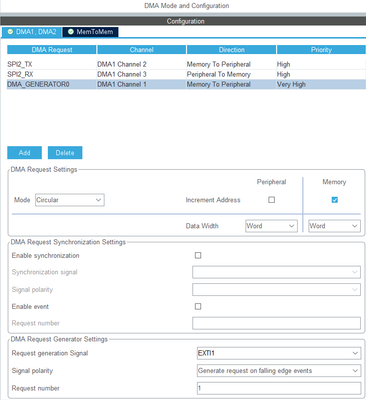Screen dimensions: 366x400
Task: Toggle Peripheral increment address checkbox
Action: click(x=272, y=200)
